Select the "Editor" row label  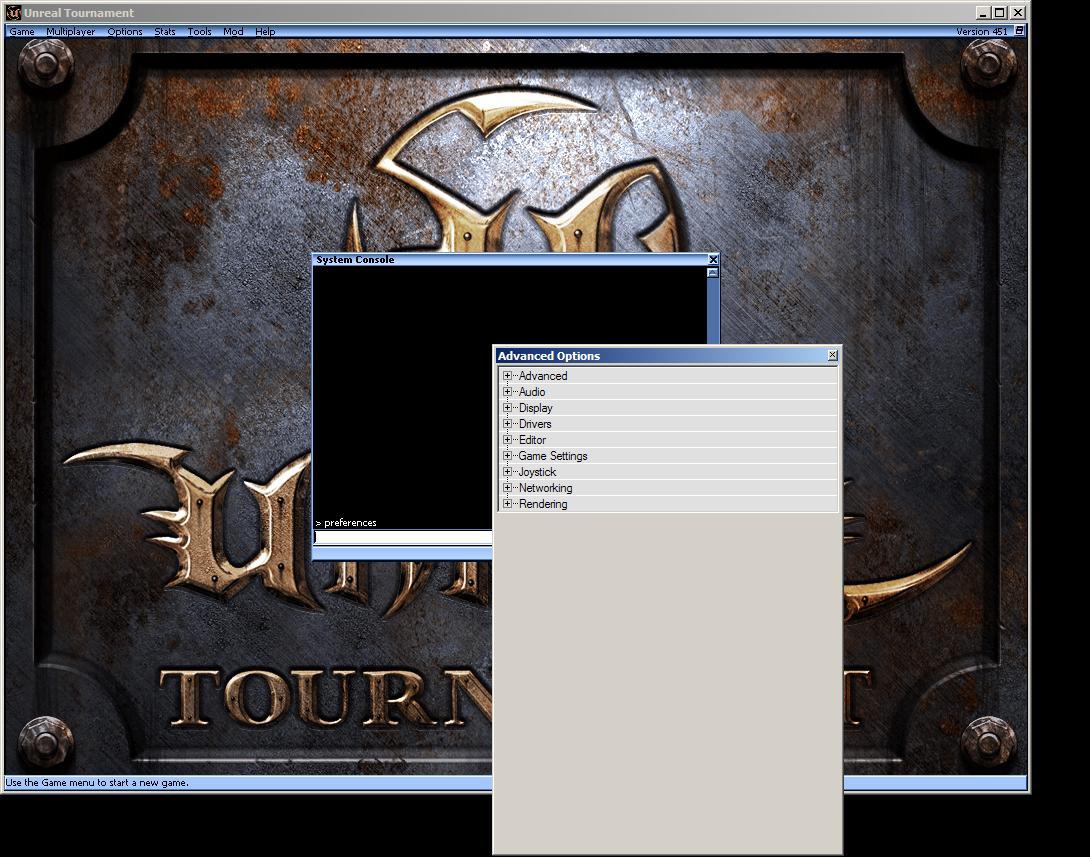tap(532, 440)
